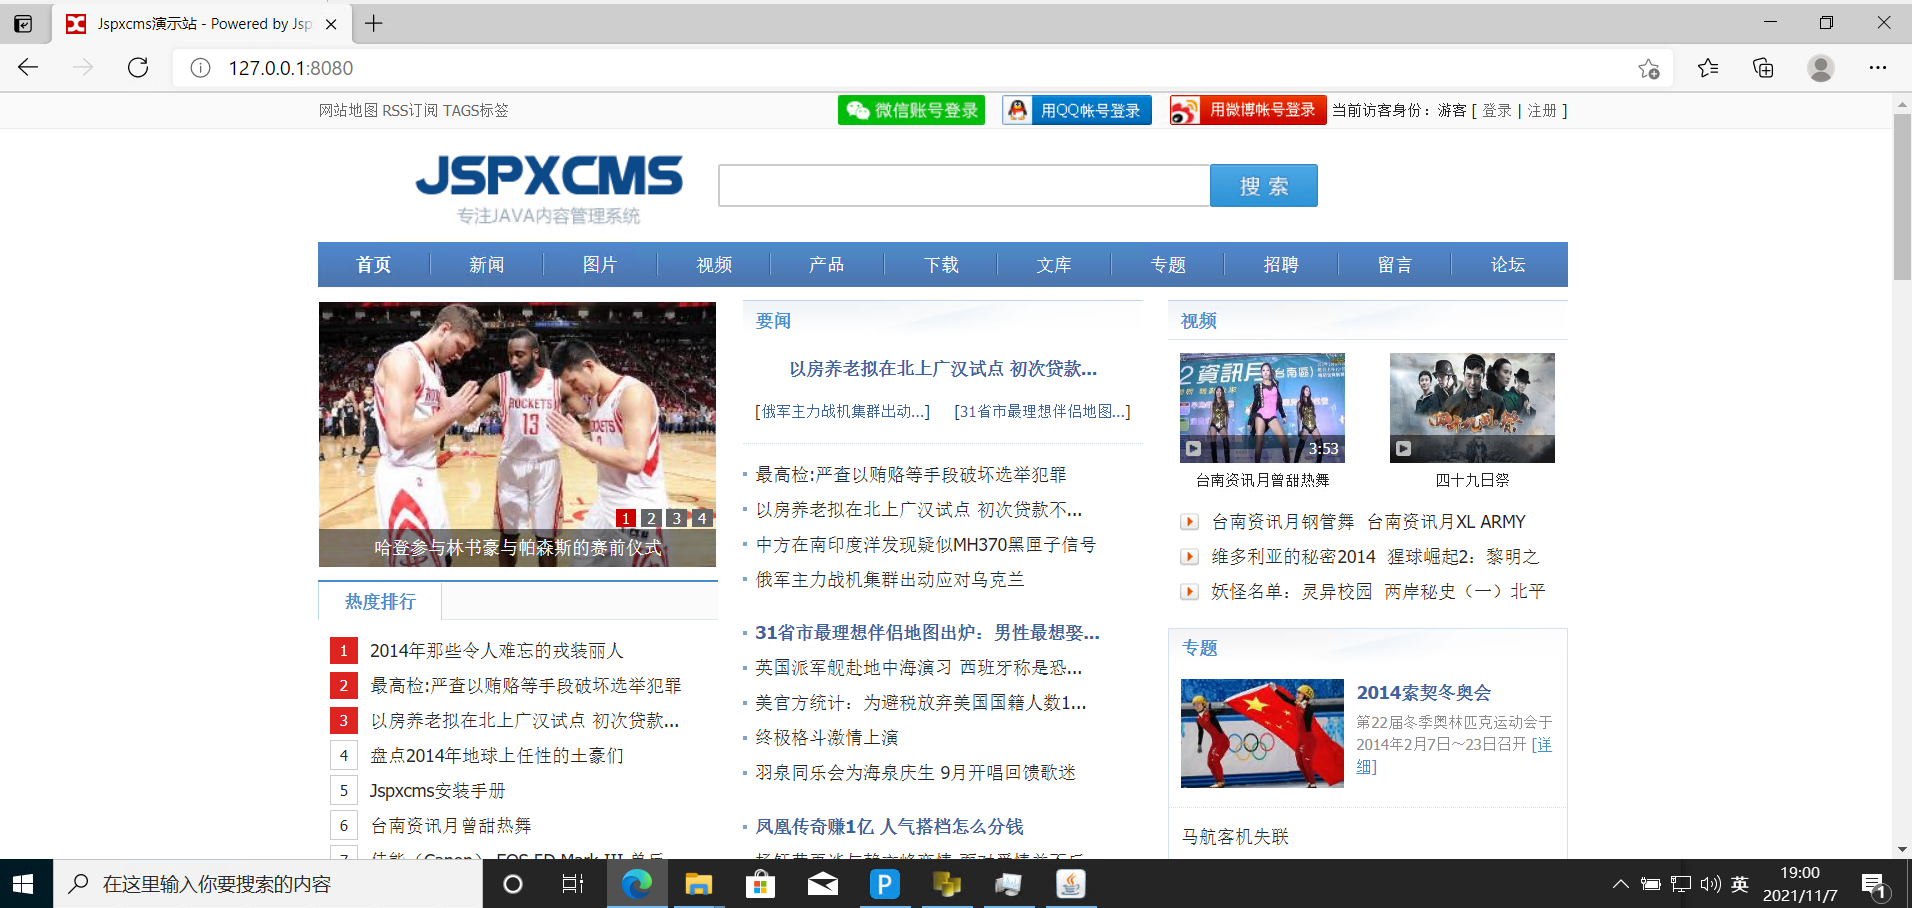Log in with QQ account button
1912x908 pixels.
1077,110
